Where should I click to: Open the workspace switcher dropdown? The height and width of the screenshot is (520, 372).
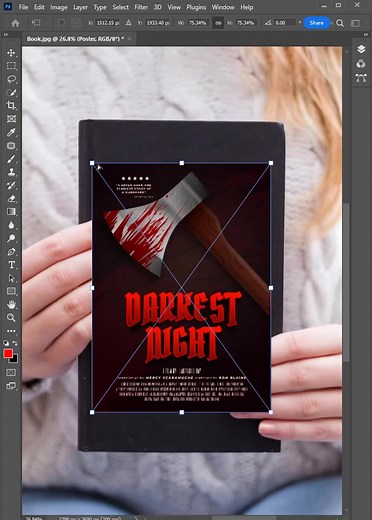click(x=355, y=23)
